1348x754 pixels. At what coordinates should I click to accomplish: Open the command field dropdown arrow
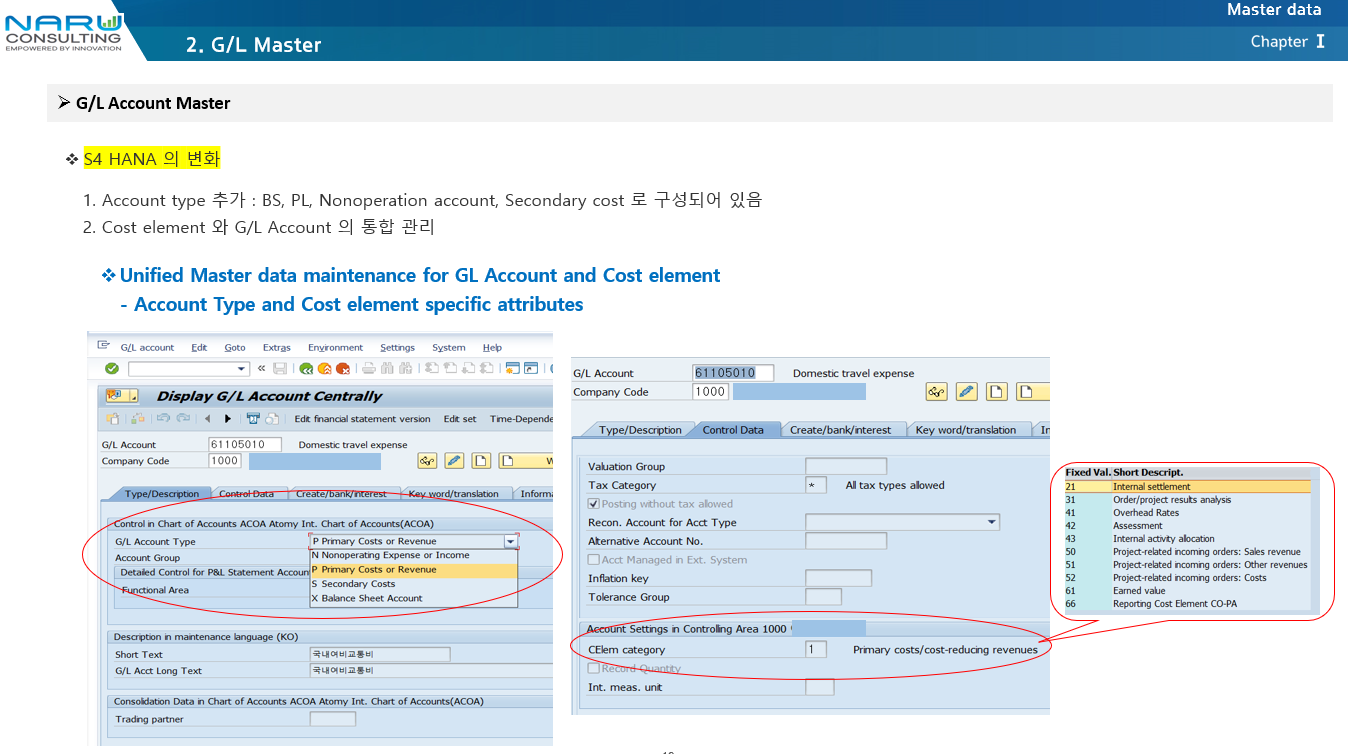click(240, 369)
